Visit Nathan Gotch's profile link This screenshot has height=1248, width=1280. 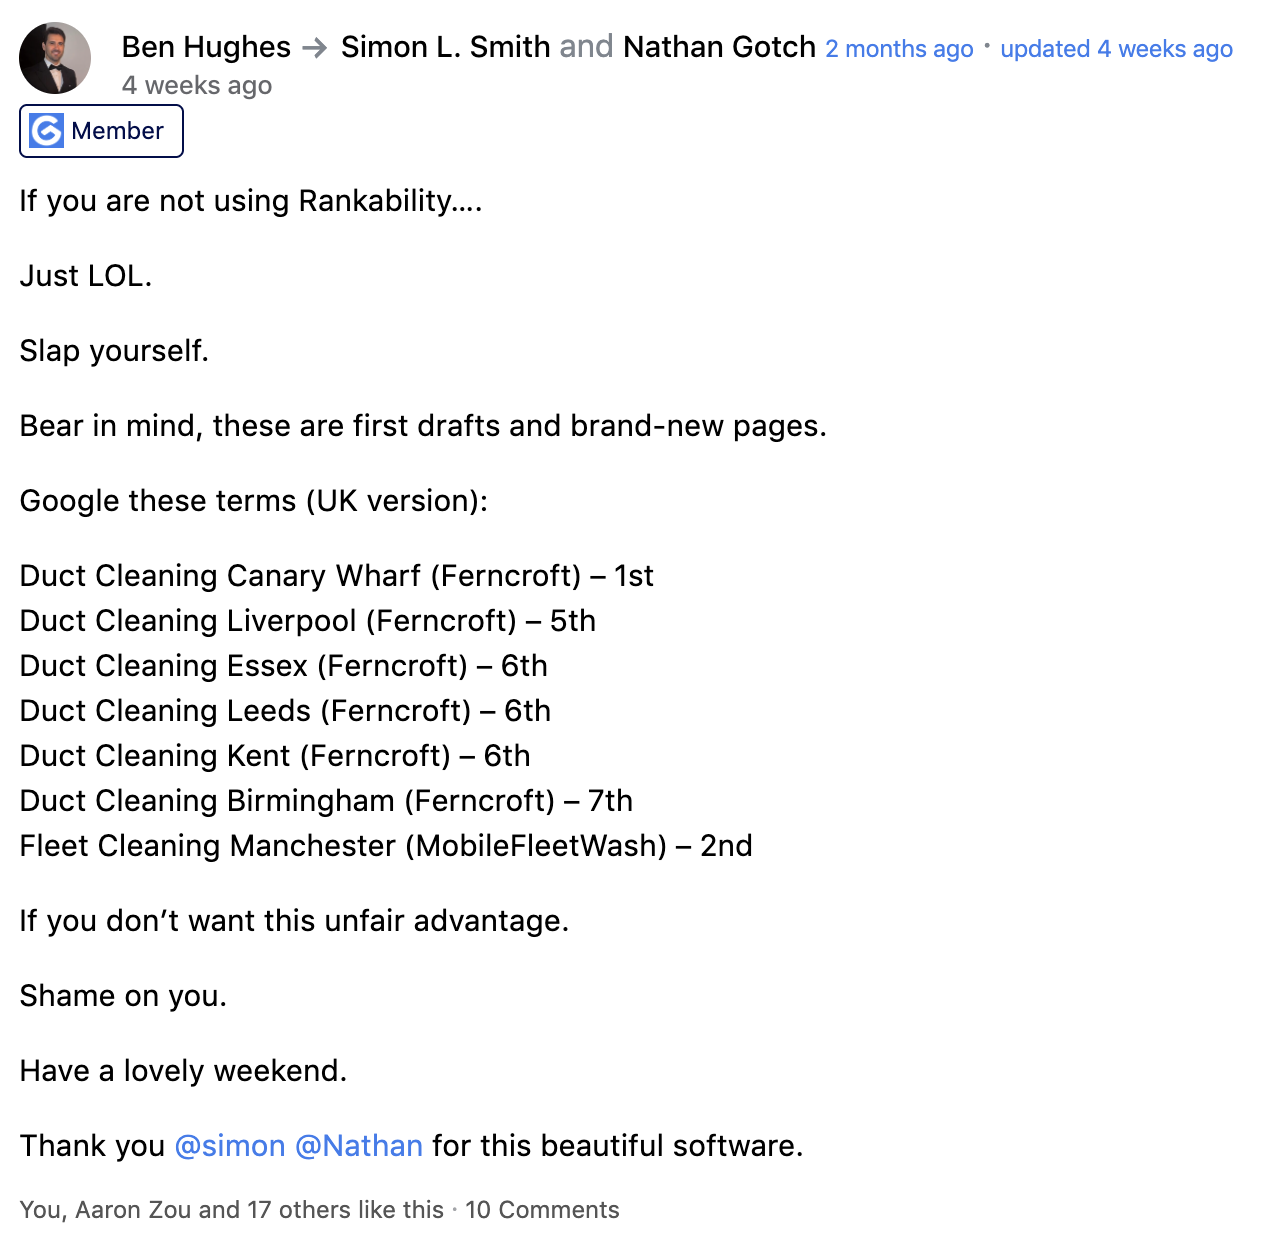pos(719,47)
